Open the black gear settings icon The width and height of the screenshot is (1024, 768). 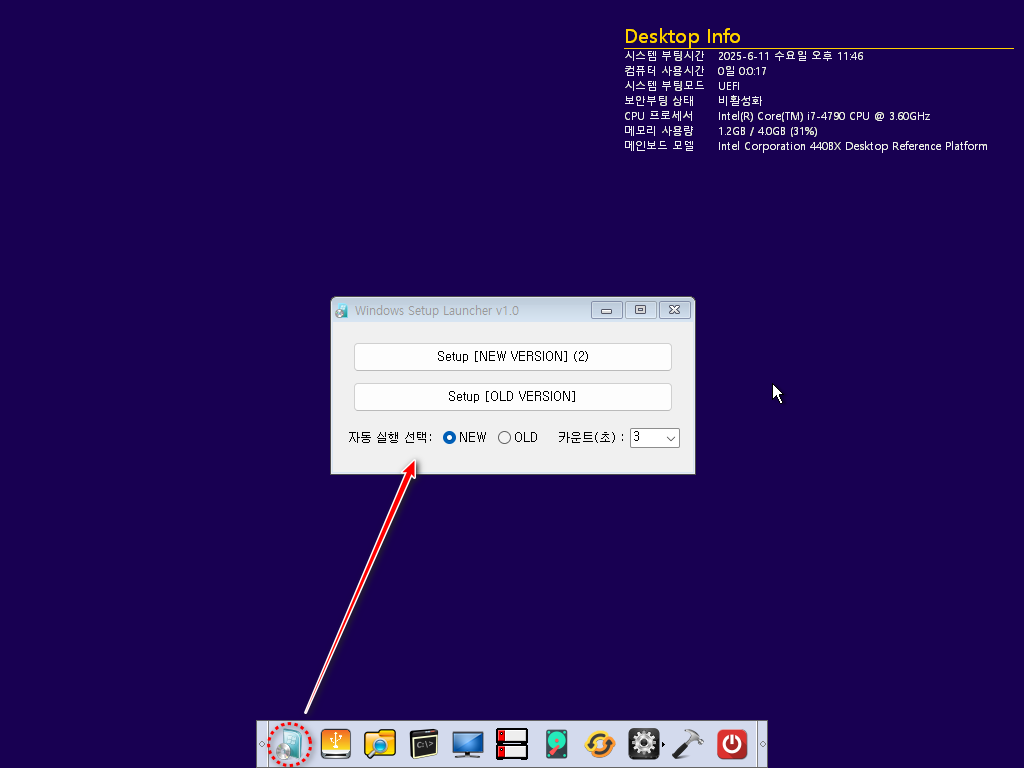[643, 744]
